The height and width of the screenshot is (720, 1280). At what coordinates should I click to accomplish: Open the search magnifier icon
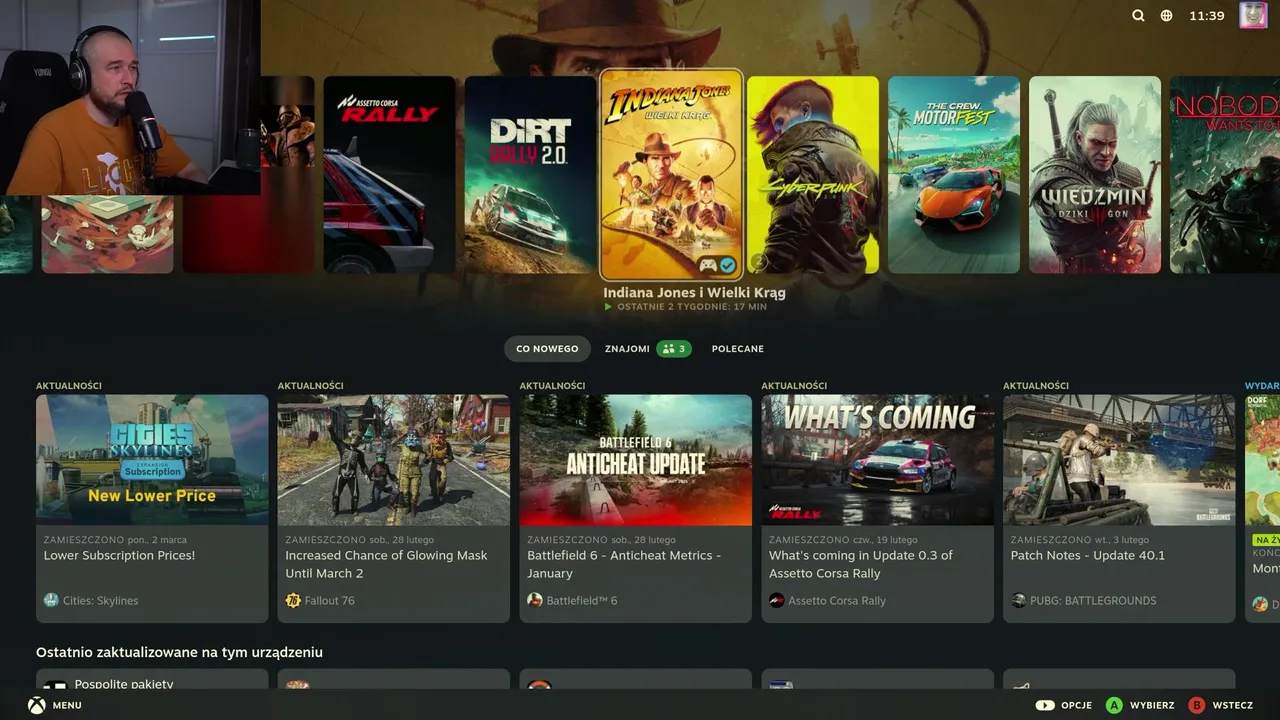(x=1138, y=16)
